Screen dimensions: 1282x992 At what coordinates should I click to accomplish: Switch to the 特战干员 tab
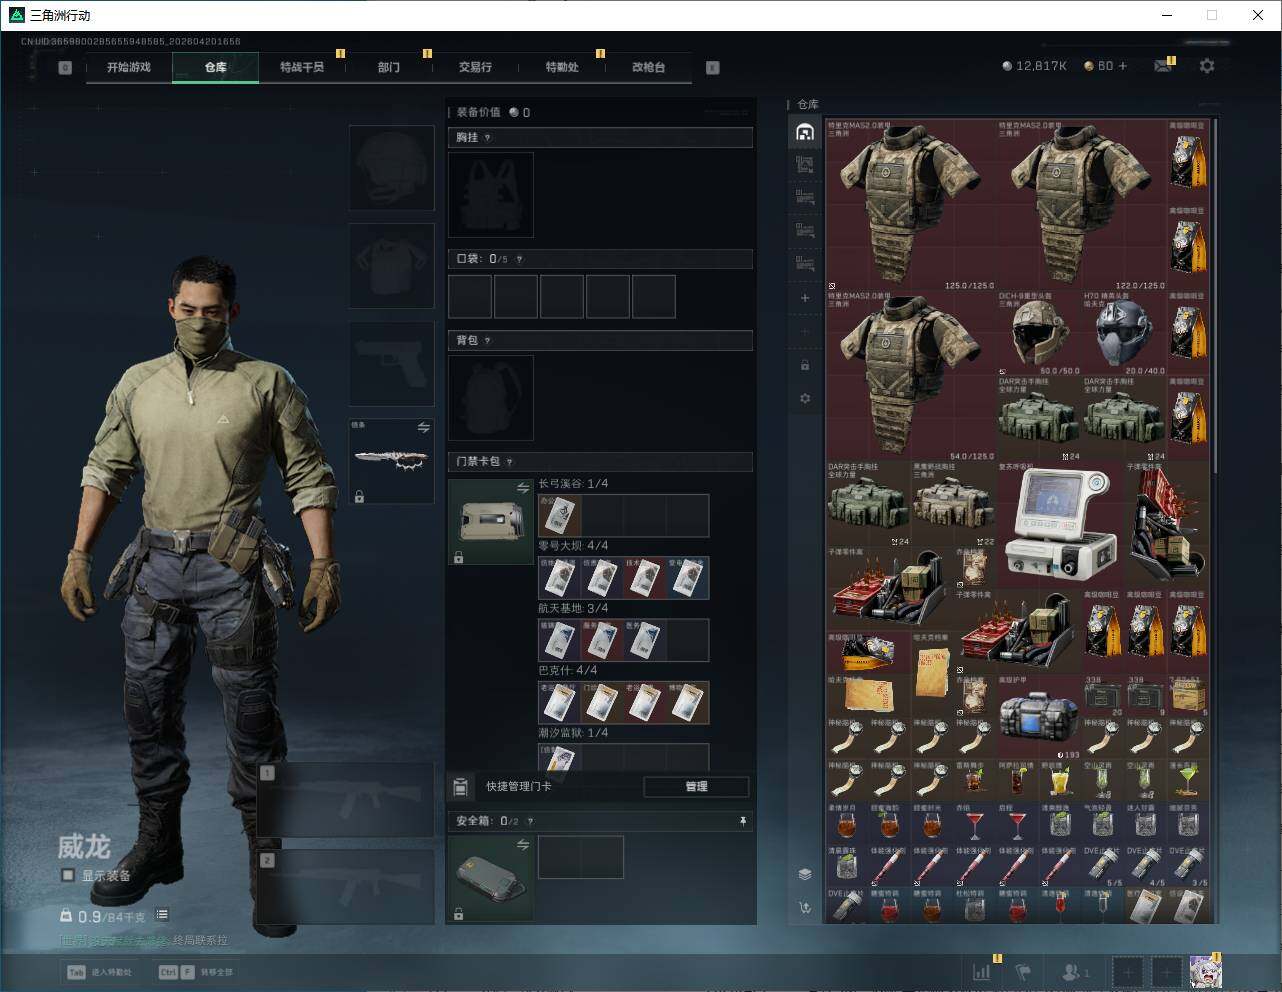tap(302, 67)
